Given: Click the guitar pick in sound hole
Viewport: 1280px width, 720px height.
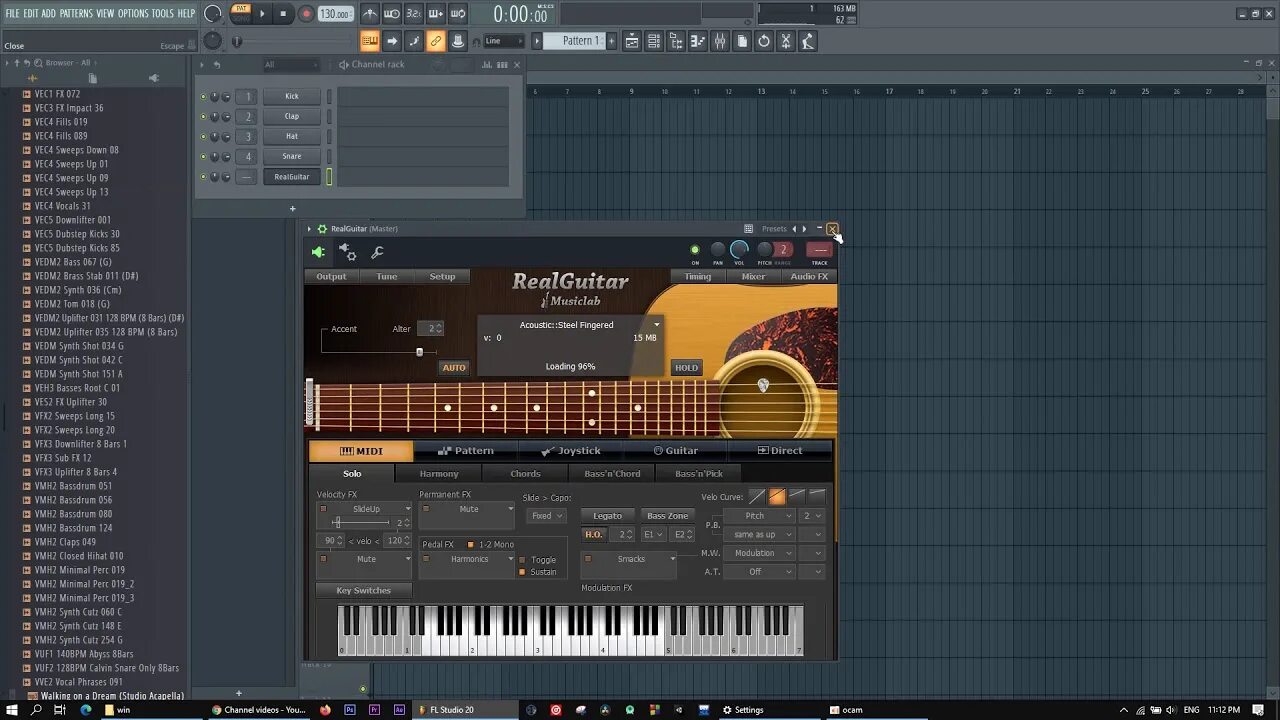Looking at the screenshot, I should (763, 385).
